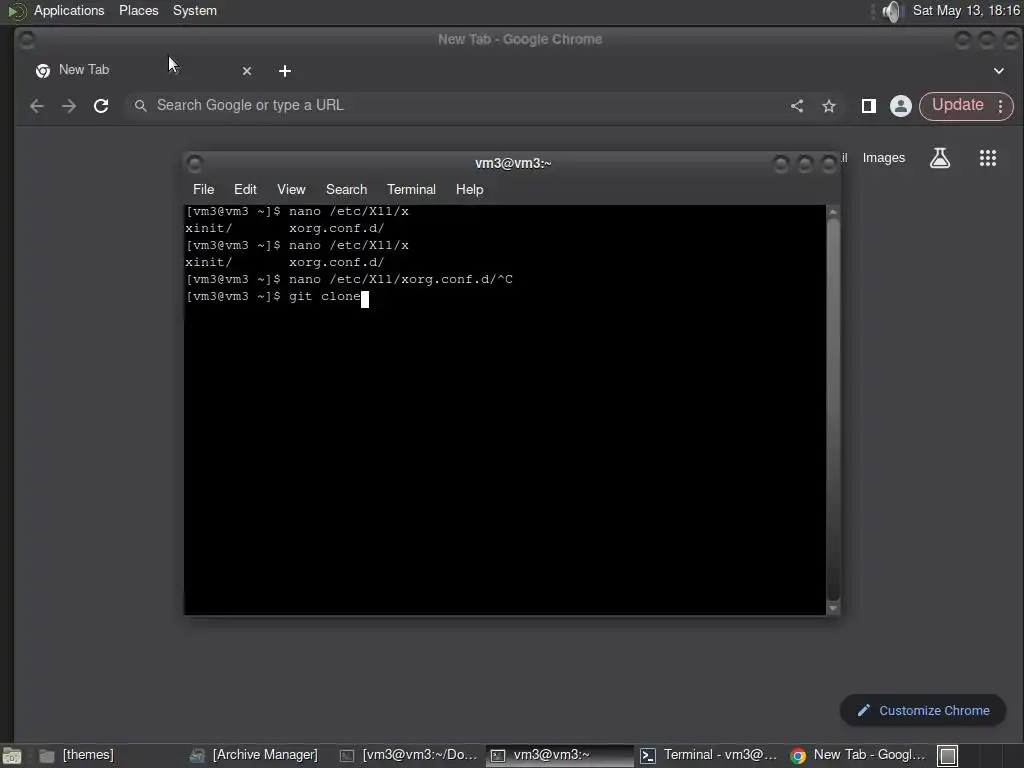
Task: Click the terminal scrollbar down arrow
Action: point(833,608)
